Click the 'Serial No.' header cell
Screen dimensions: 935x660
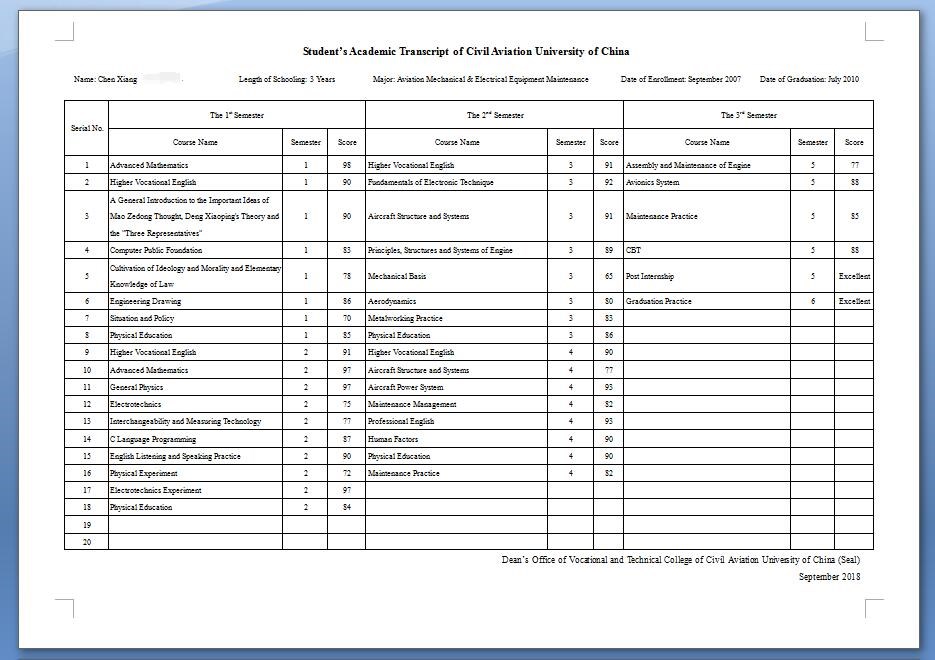(x=87, y=128)
